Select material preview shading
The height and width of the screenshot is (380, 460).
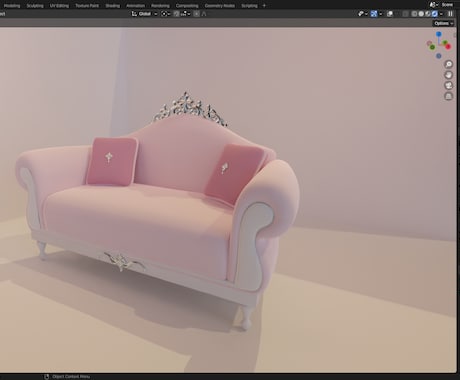(x=428, y=14)
